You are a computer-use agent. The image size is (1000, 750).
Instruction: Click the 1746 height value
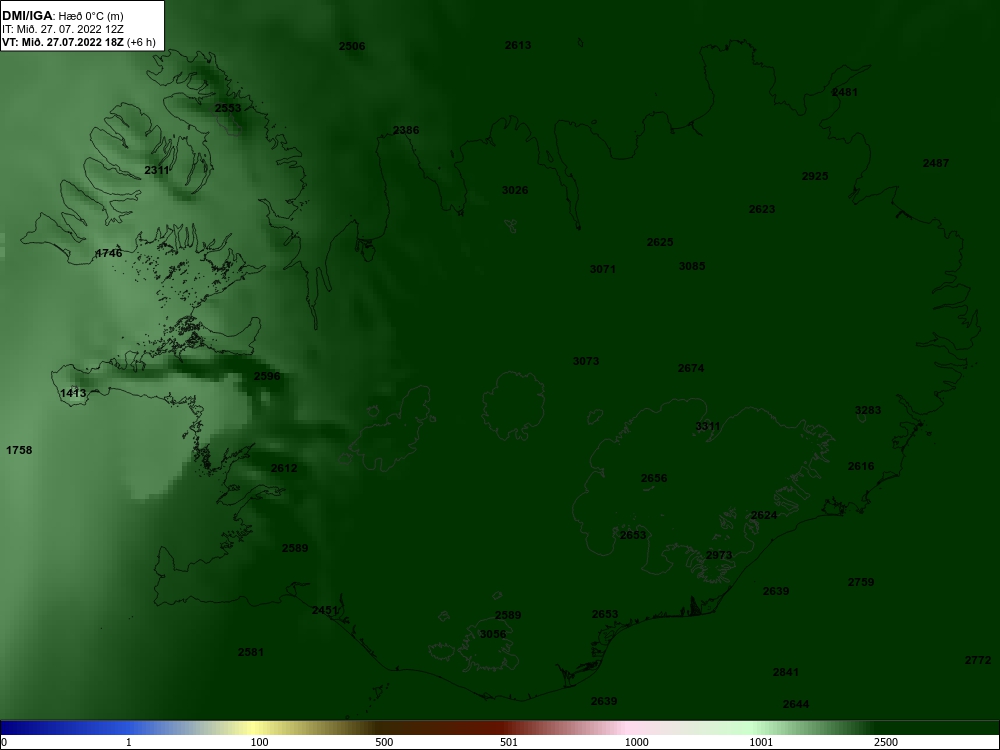click(108, 253)
